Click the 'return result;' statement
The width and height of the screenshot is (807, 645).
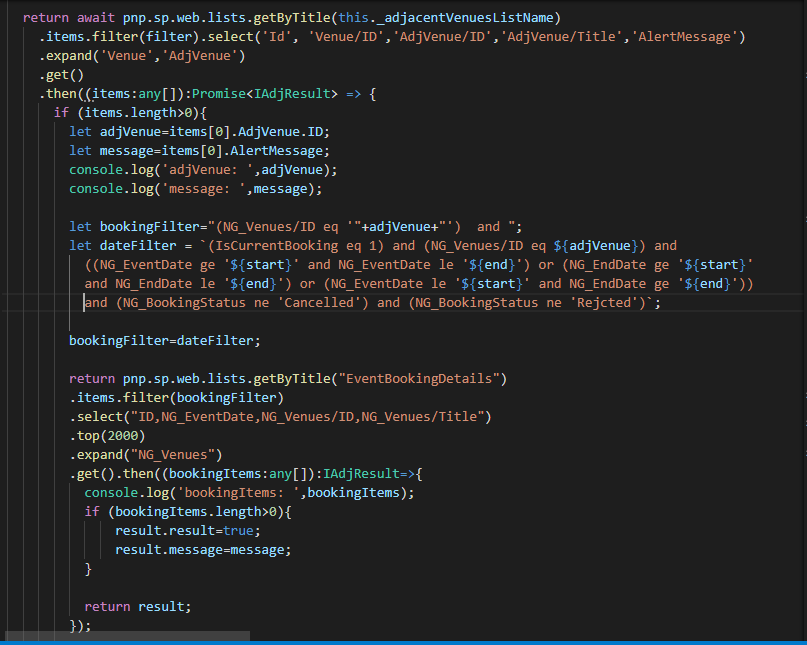point(138,607)
